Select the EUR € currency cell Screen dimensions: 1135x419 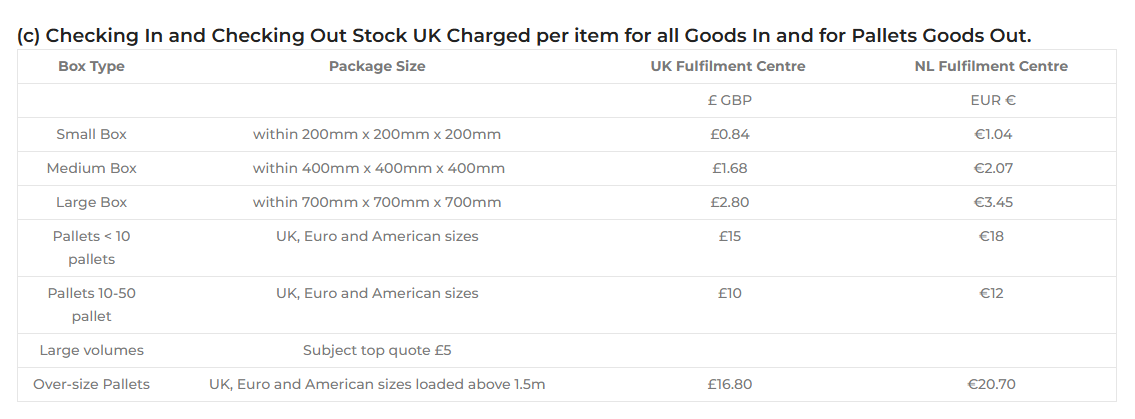(992, 100)
